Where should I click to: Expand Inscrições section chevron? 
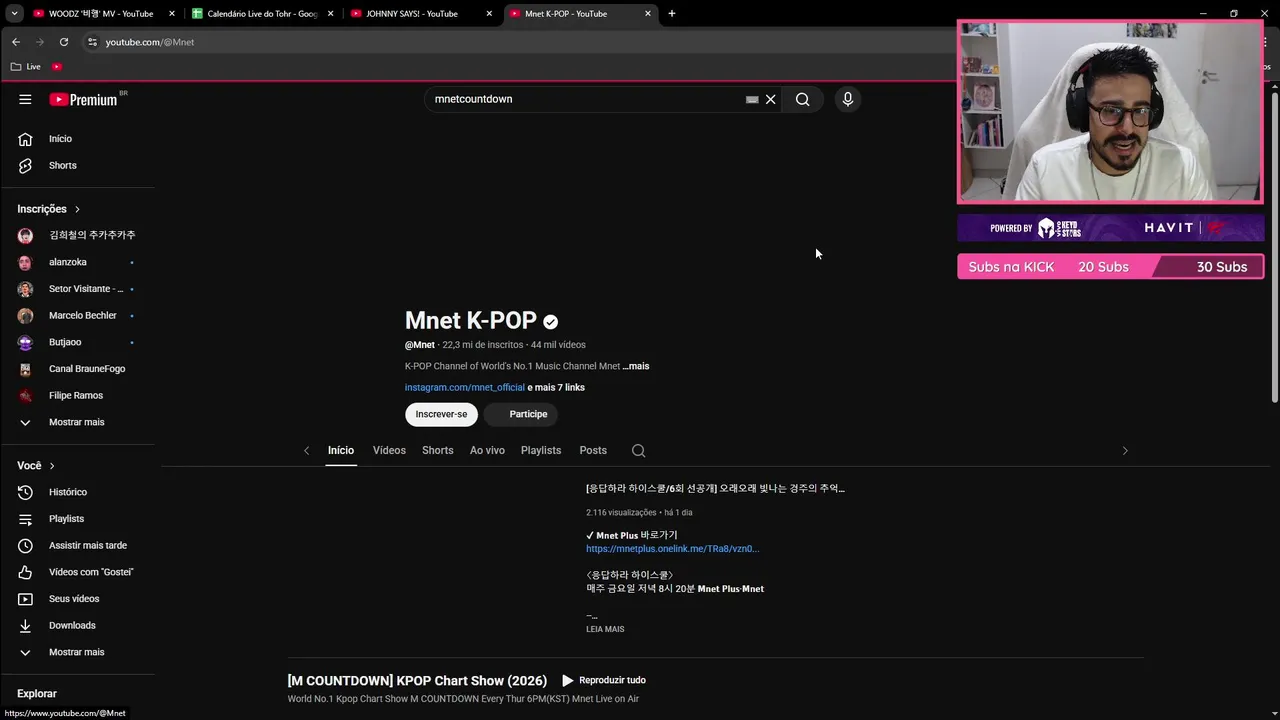pyautogui.click(x=77, y=209)
